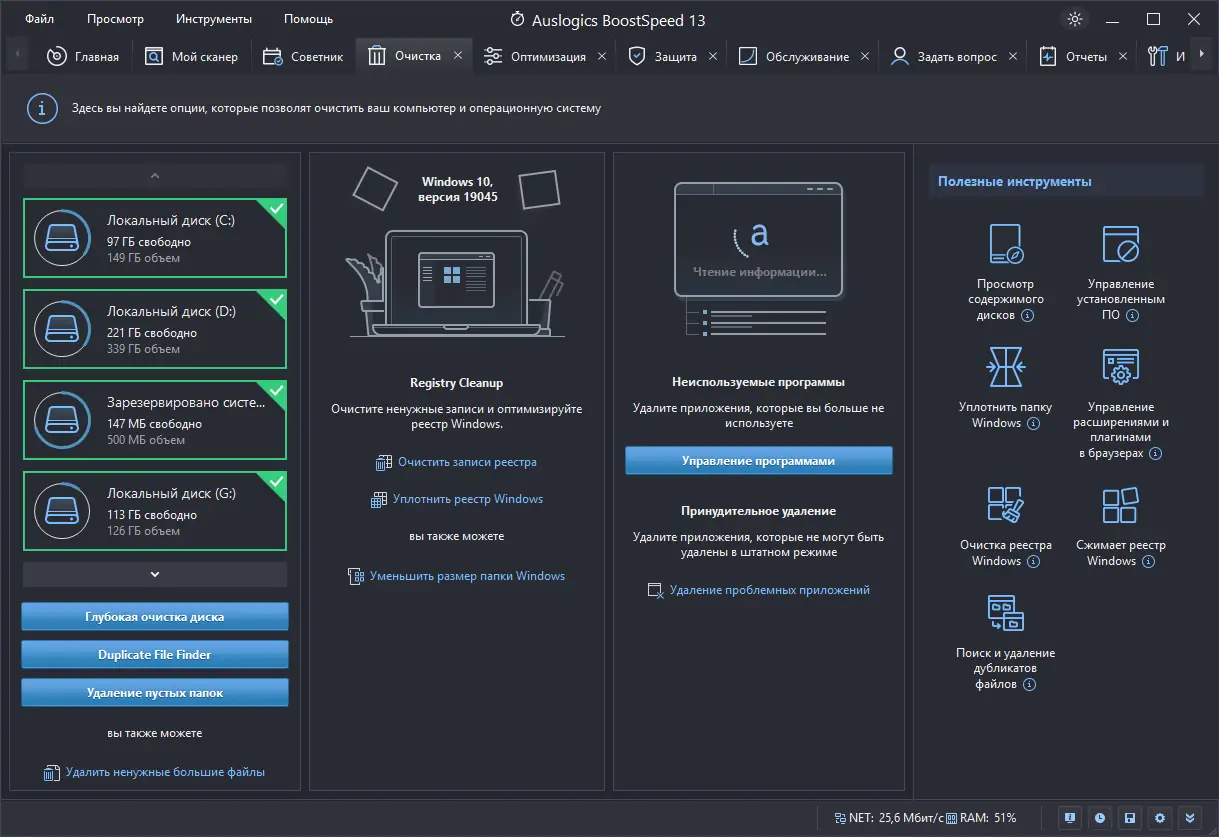This screenshot has width=1219, height=837.
Task: Uncheck the Local disk (G:) checkmark
Action: tap(276, 482)
